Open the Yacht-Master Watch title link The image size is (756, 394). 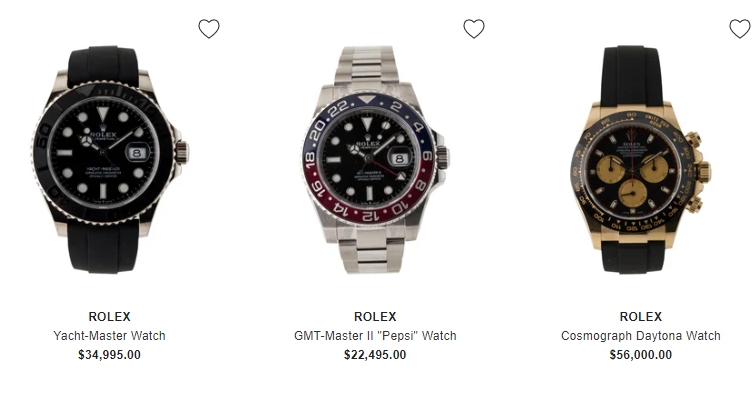coord(109,336)
